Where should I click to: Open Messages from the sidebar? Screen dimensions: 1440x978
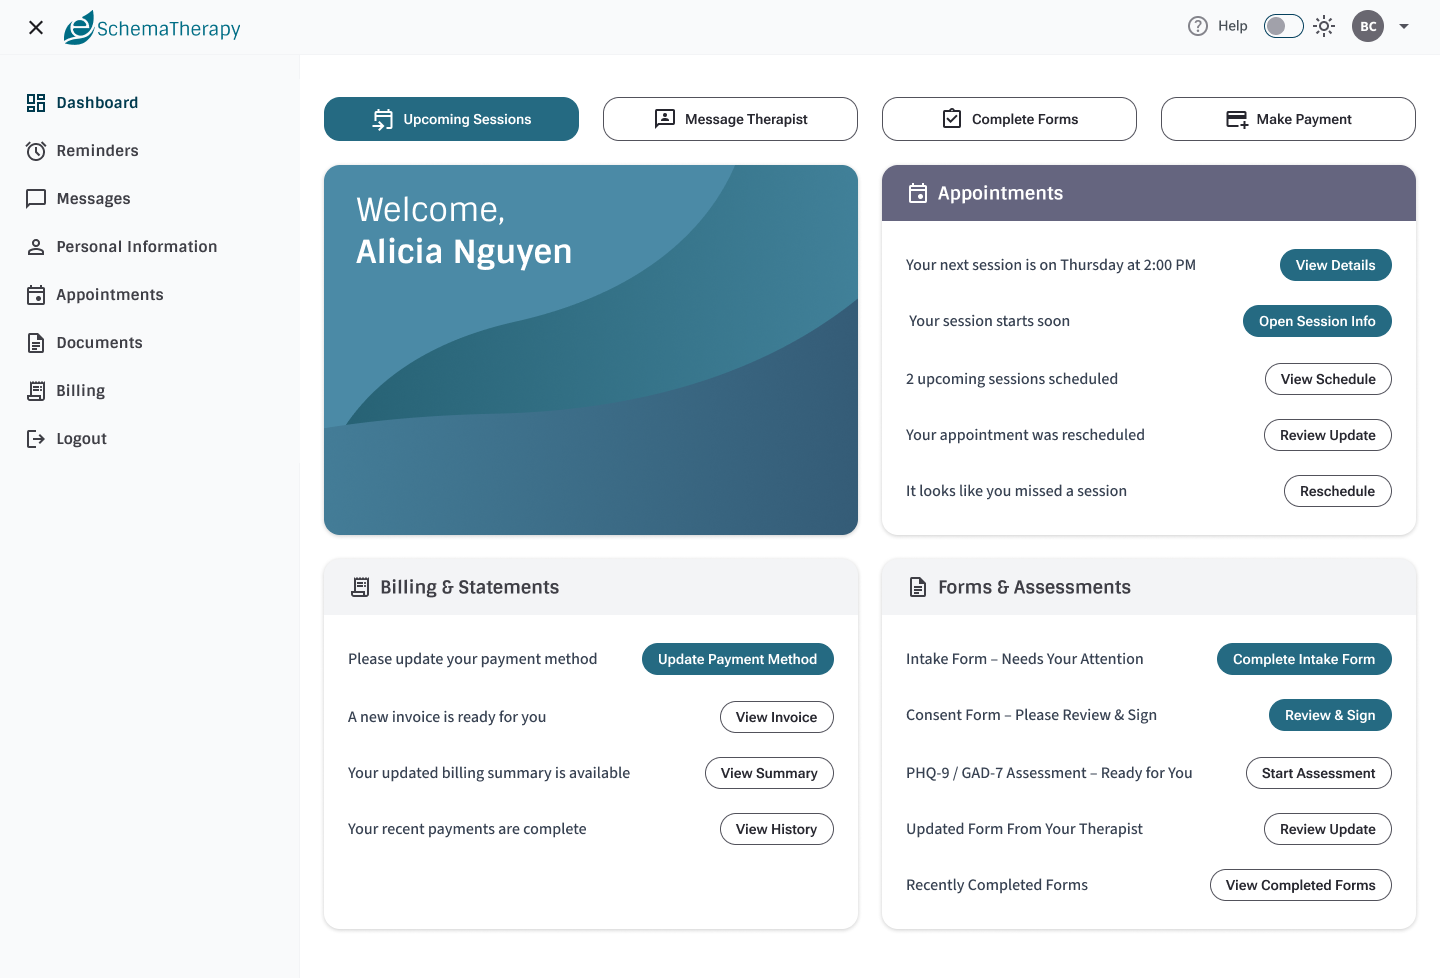coord(93,199)
